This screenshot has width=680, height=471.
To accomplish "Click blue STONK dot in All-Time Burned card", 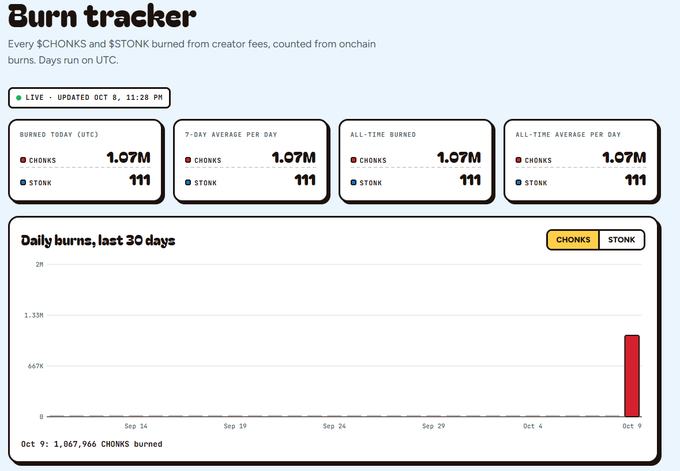I will (353, 183).
